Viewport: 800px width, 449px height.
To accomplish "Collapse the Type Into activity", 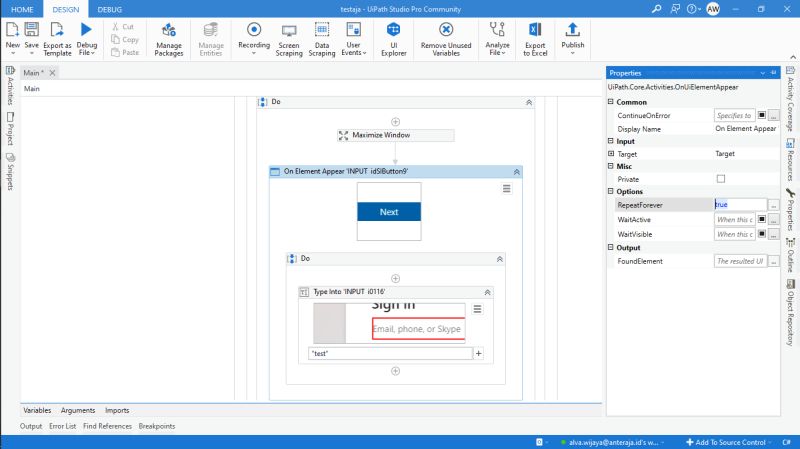I will click(x=487, y=292).
